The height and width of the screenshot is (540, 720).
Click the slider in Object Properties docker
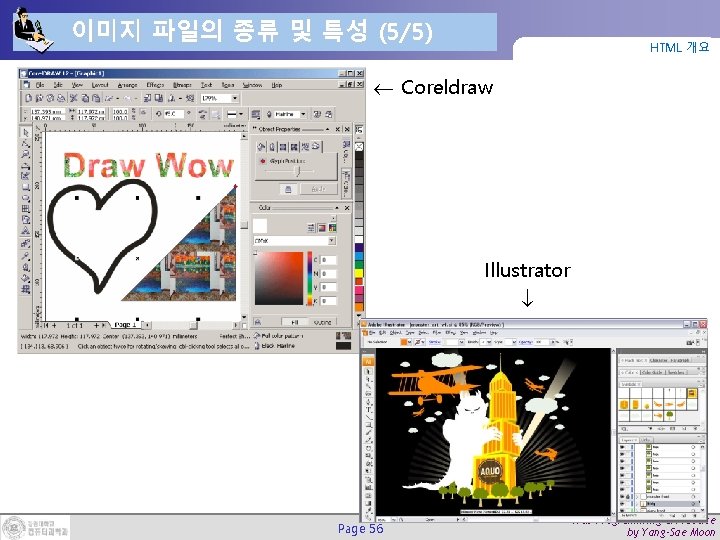click(298, 171)
